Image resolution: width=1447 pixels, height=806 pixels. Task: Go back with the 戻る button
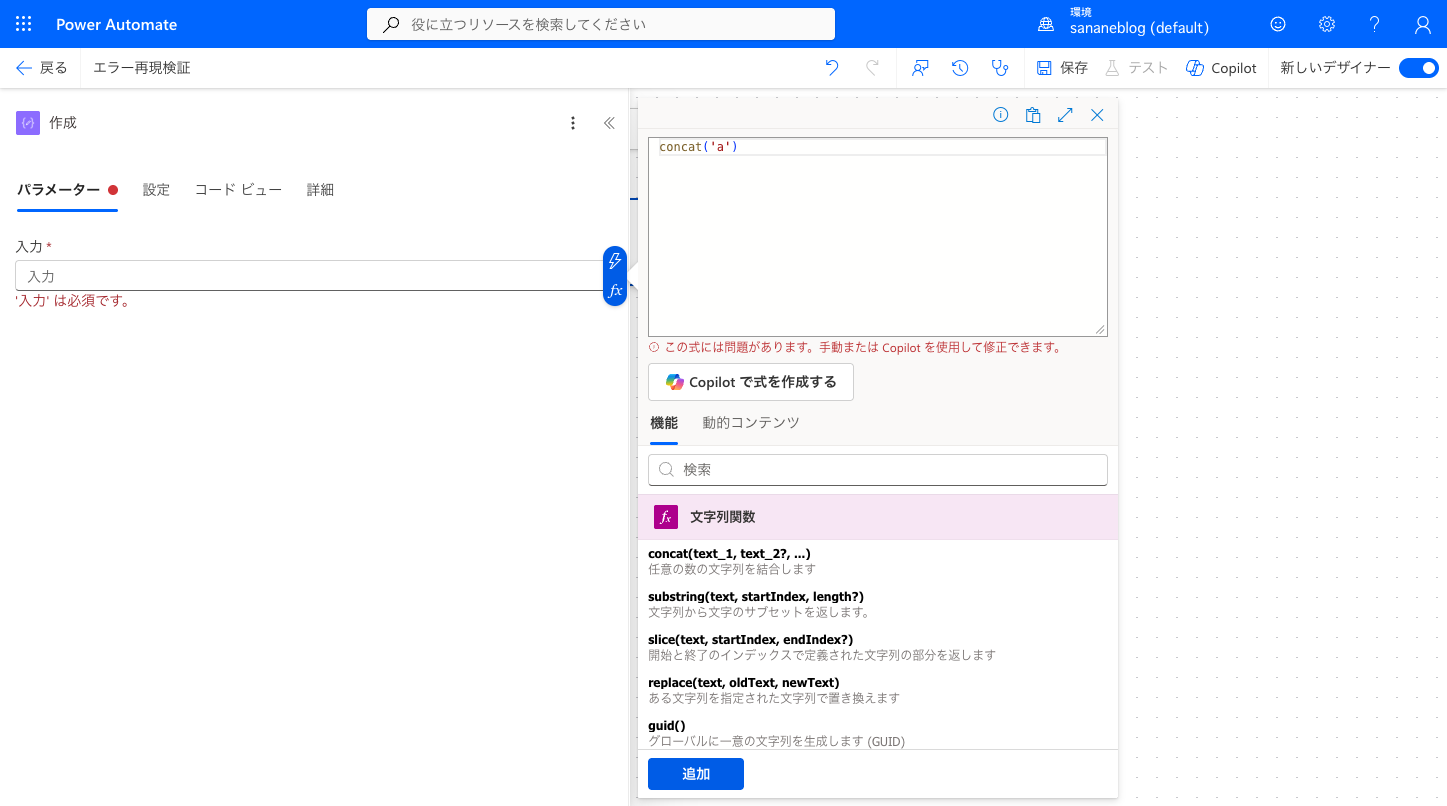tap(41, 68)
